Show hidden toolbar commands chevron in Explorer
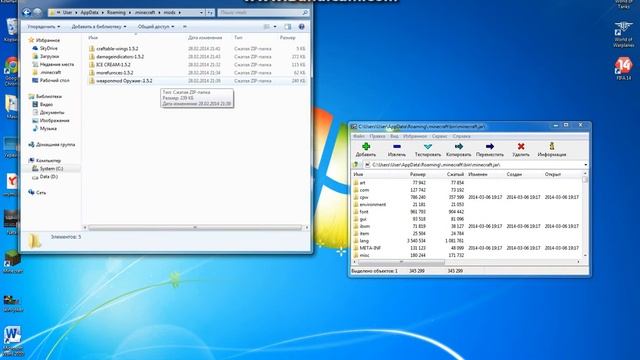 pos(185,27)
